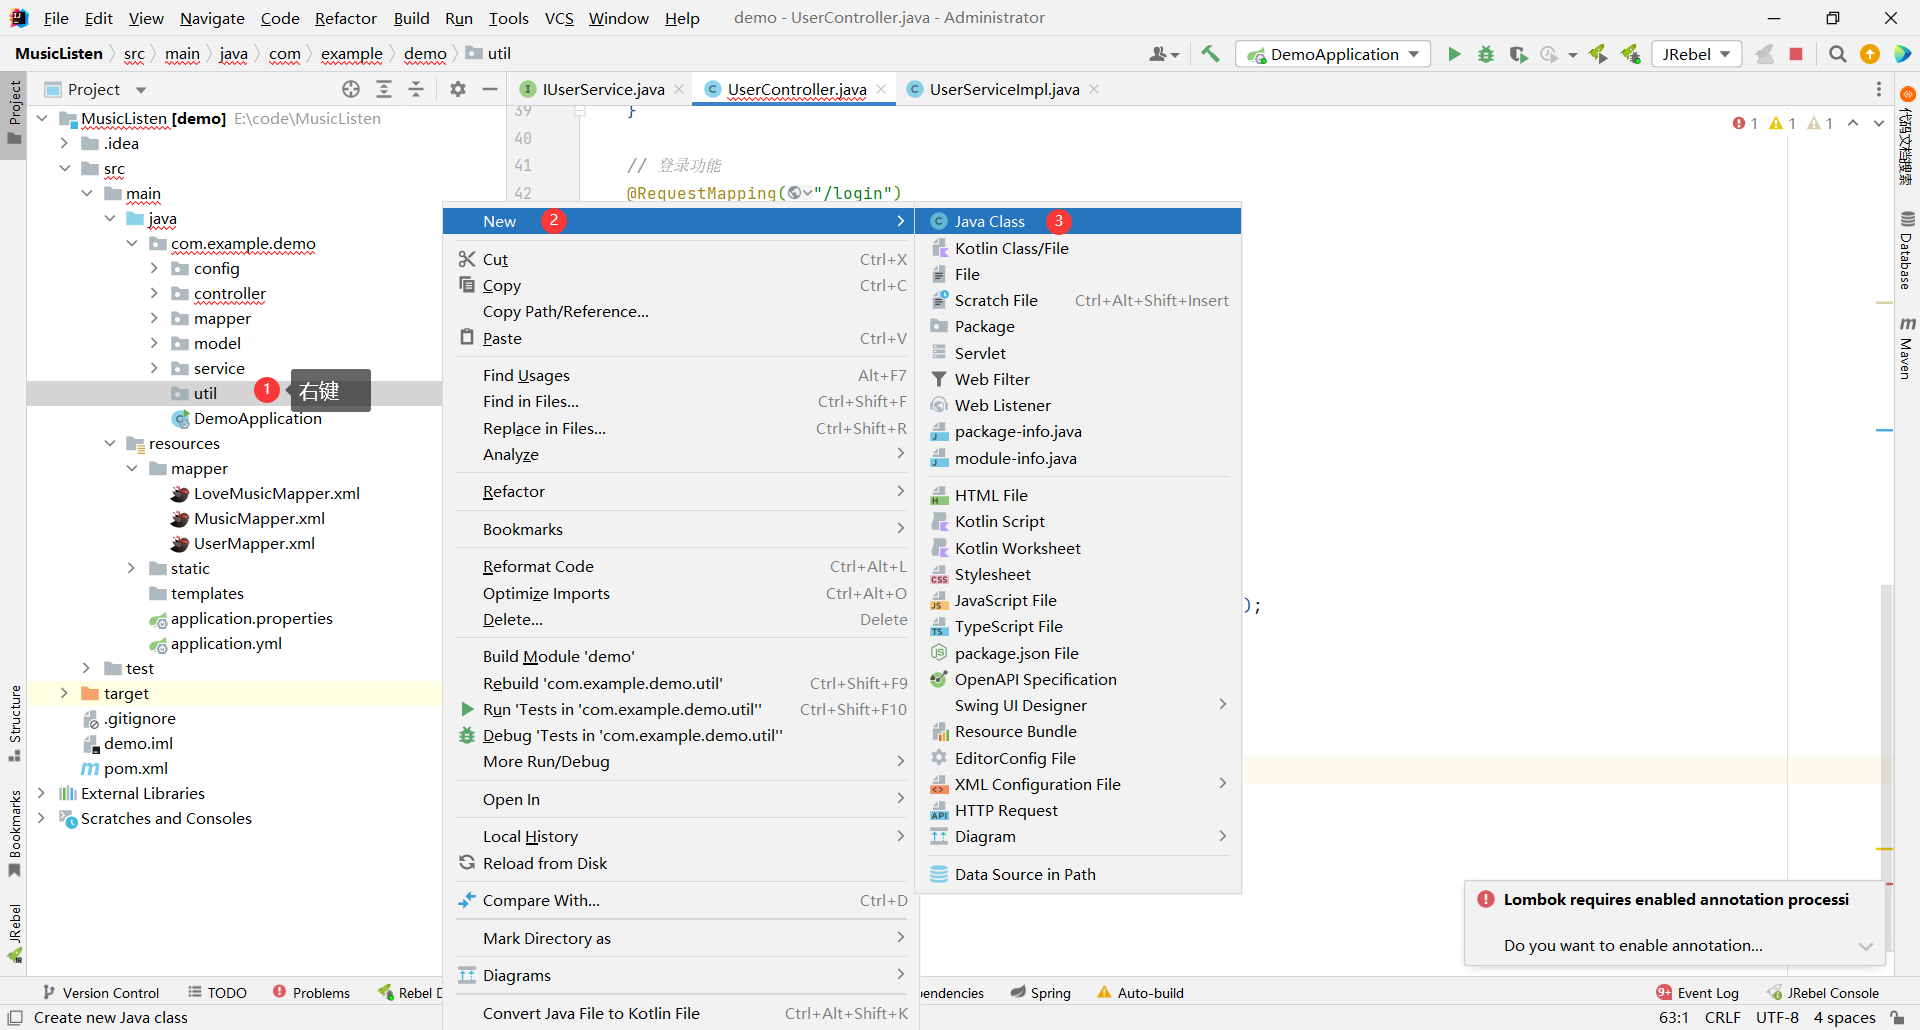
Task: Open Structure tool window
Action: pos(14,723)
